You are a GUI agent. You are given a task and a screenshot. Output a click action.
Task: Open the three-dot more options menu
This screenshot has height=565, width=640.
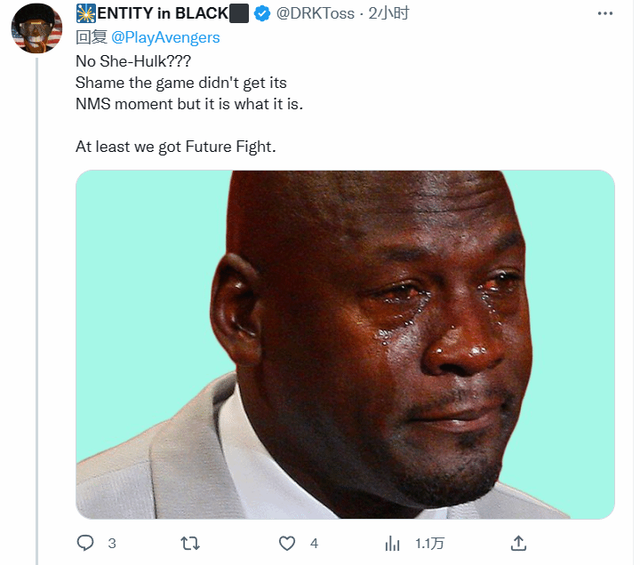click(x=605, y=13)
